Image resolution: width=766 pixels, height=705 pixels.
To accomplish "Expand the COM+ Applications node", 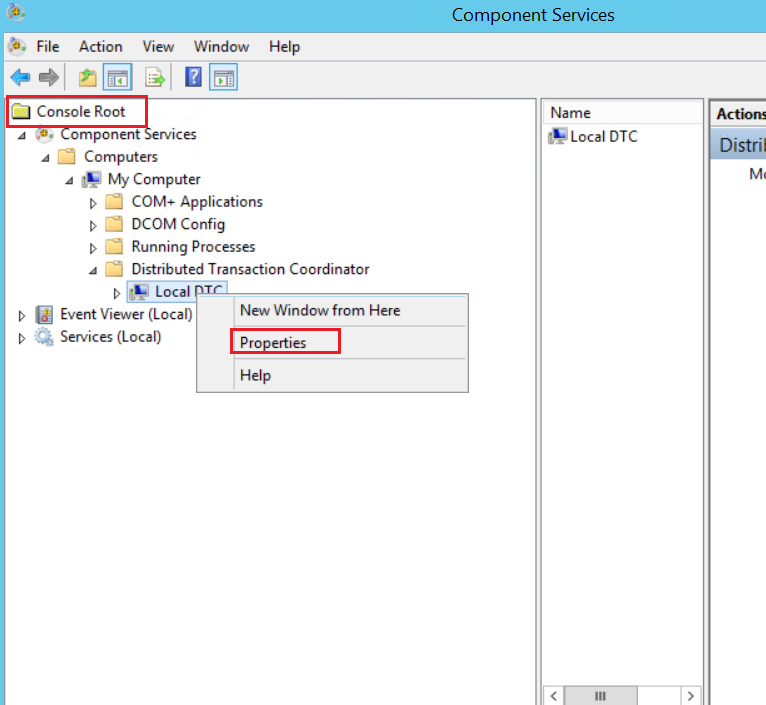I will pos(93,203).
